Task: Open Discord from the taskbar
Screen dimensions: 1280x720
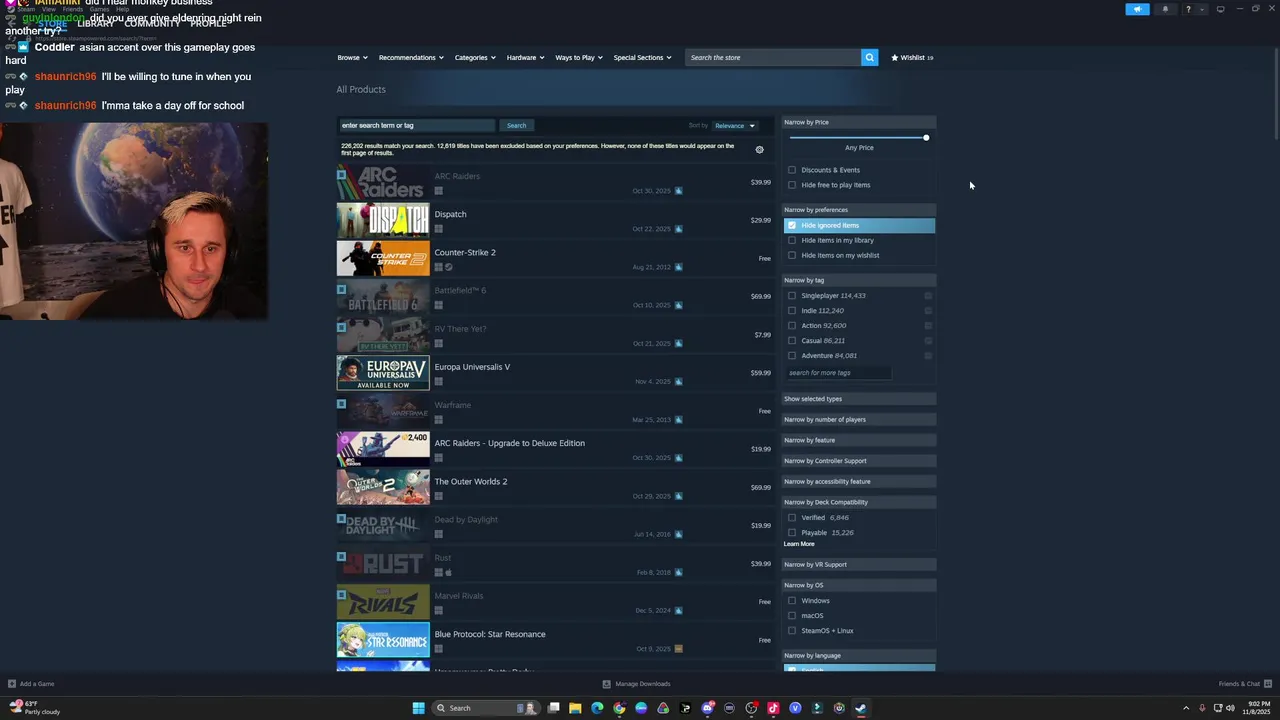Action: point(707,708)
